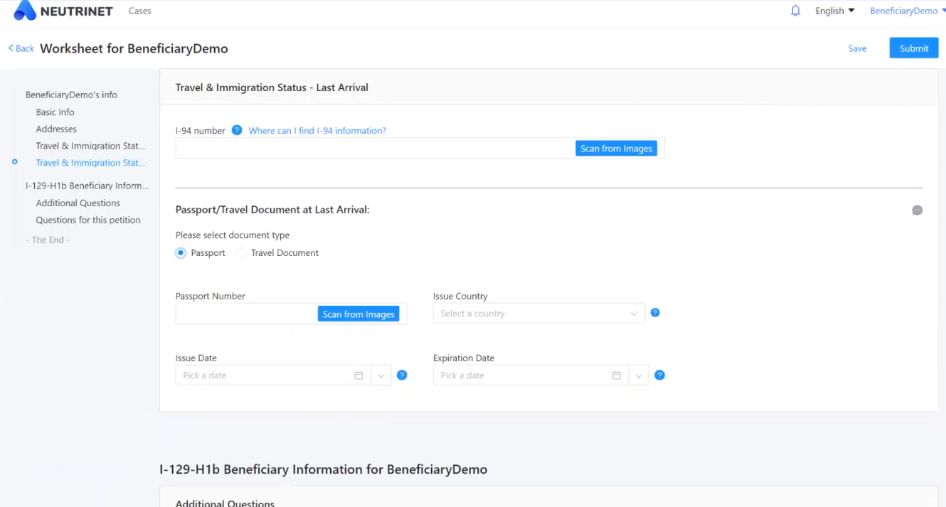
Task: Click the Issue Date help icon
Action: click(x=402, y=375)
